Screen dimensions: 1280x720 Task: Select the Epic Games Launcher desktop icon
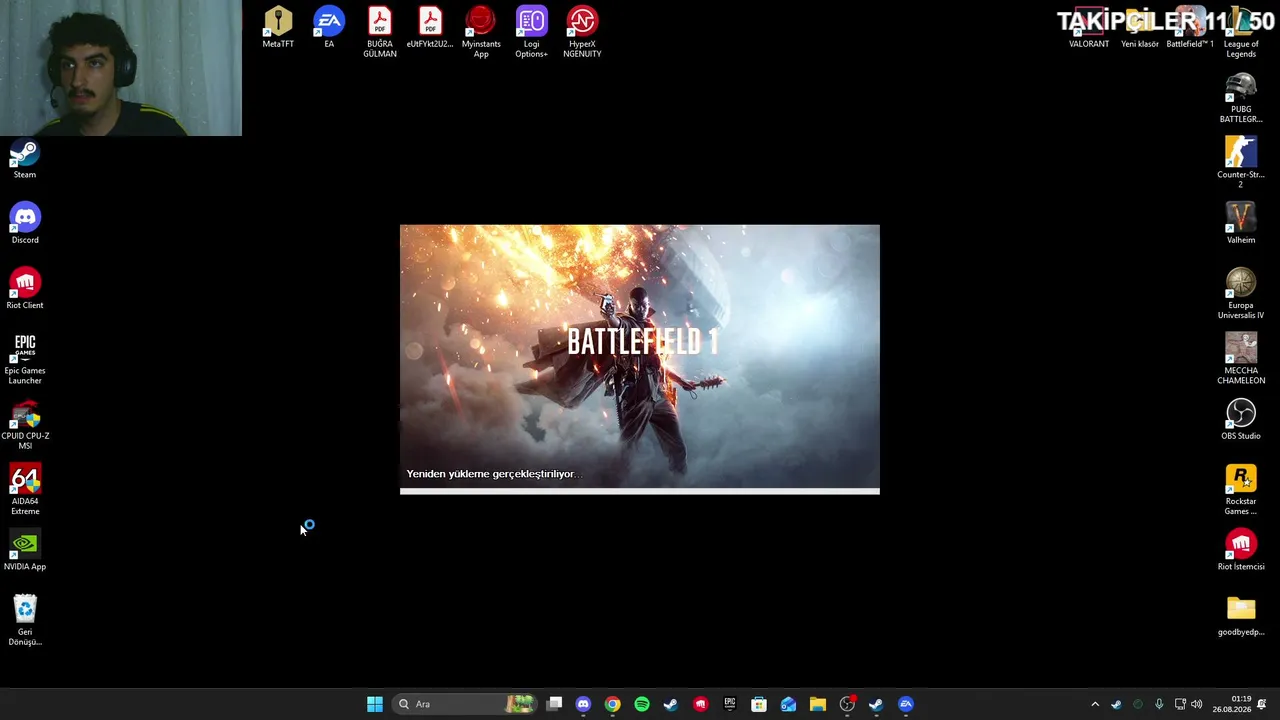tap(25, 359)
